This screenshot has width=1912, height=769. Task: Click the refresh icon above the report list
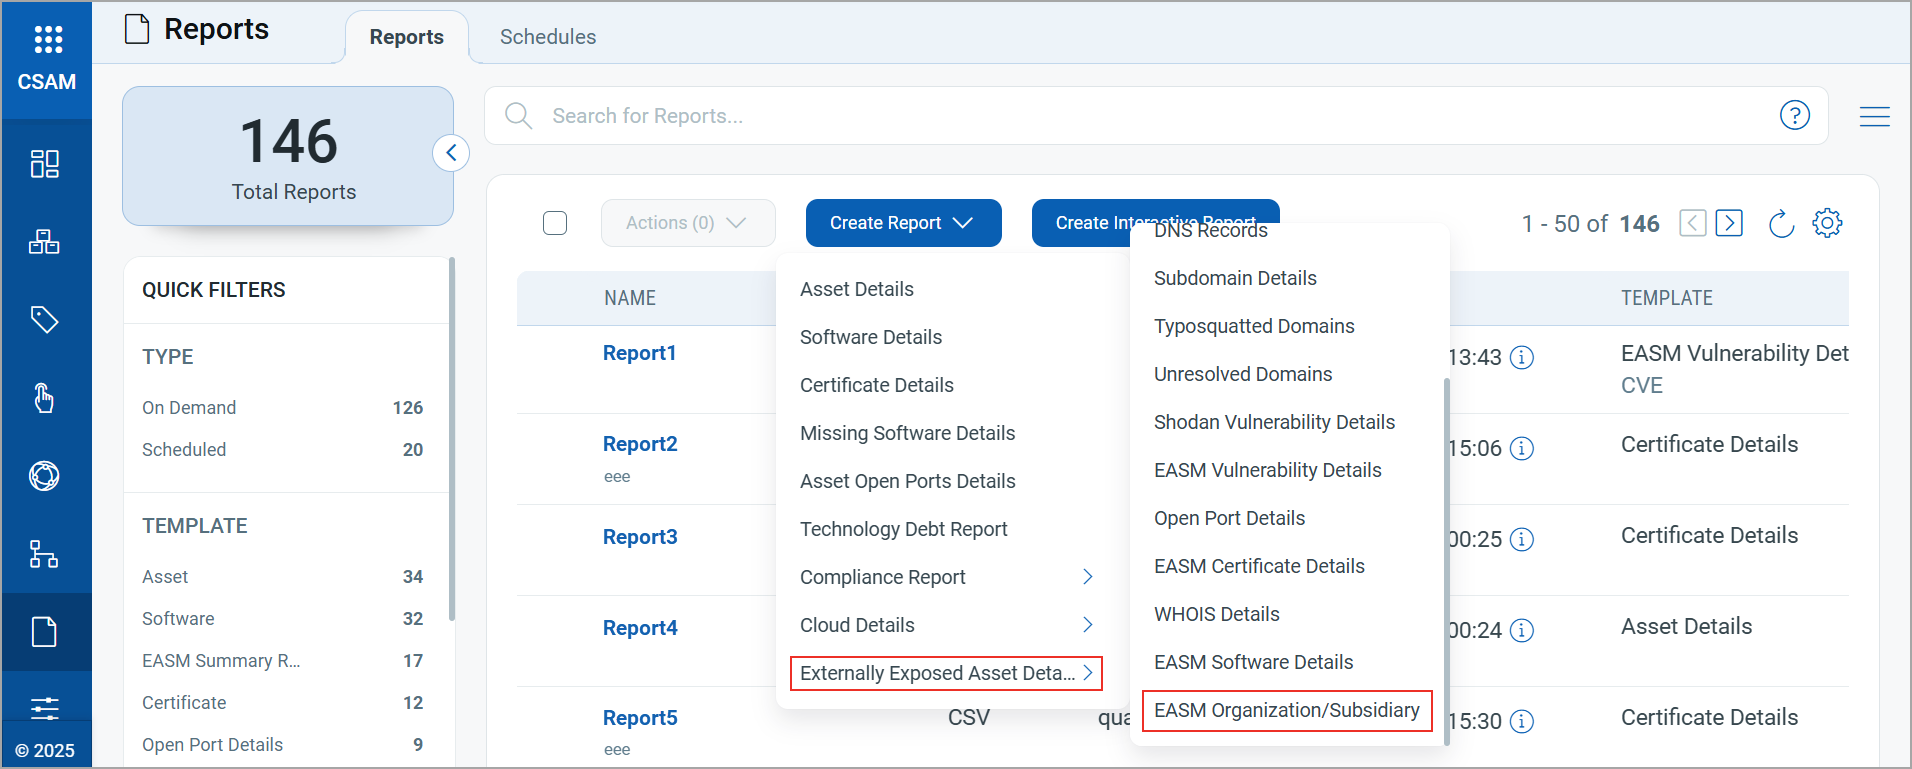coord(1781,223)
